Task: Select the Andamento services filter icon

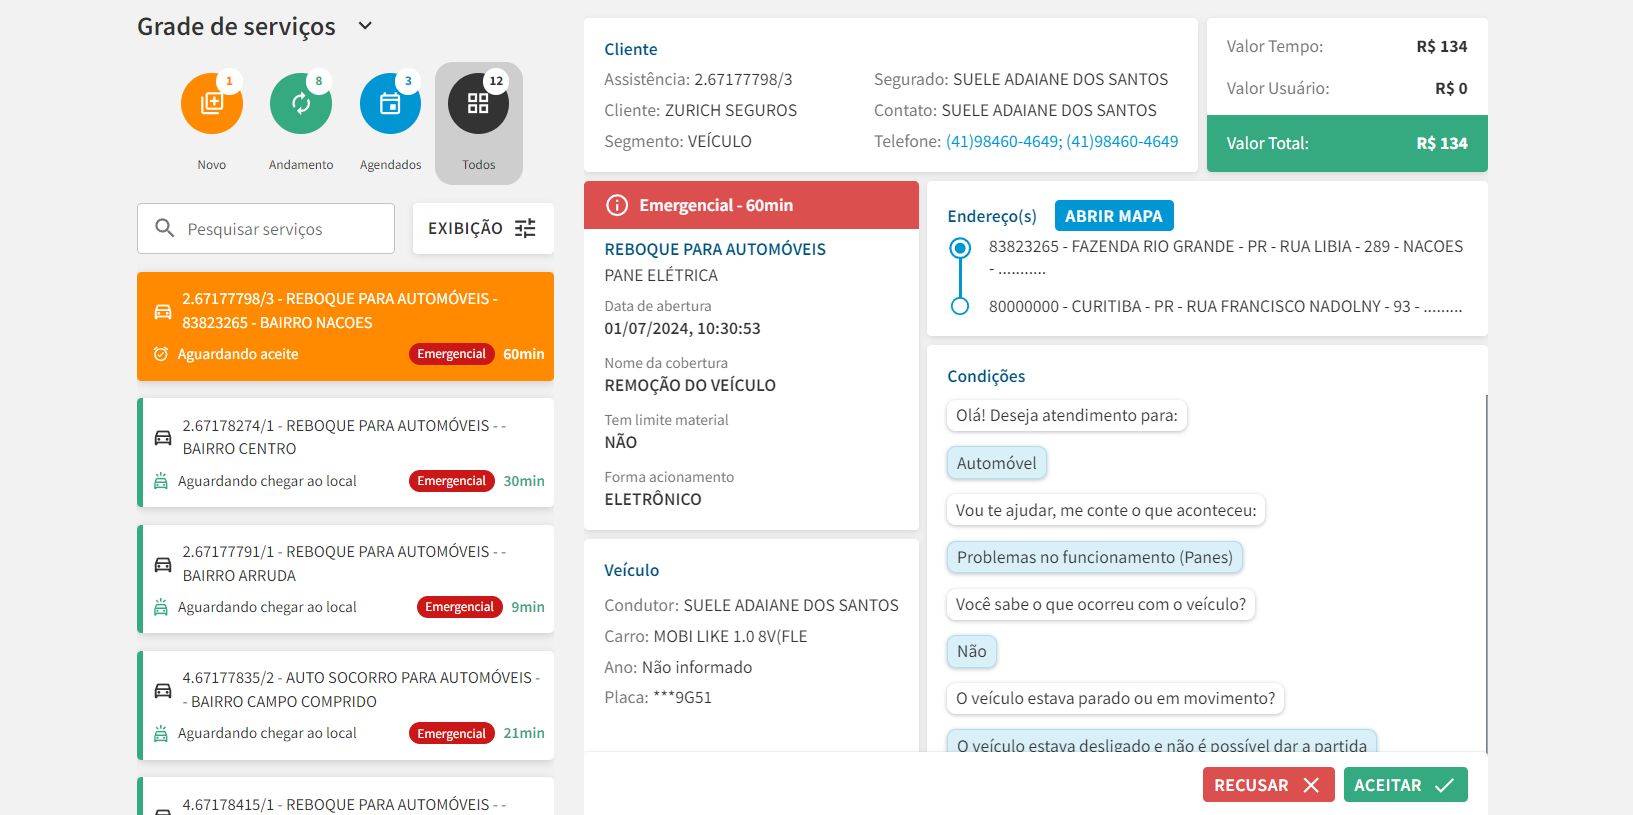Action: pyautogui.click(x=300, y=103)
